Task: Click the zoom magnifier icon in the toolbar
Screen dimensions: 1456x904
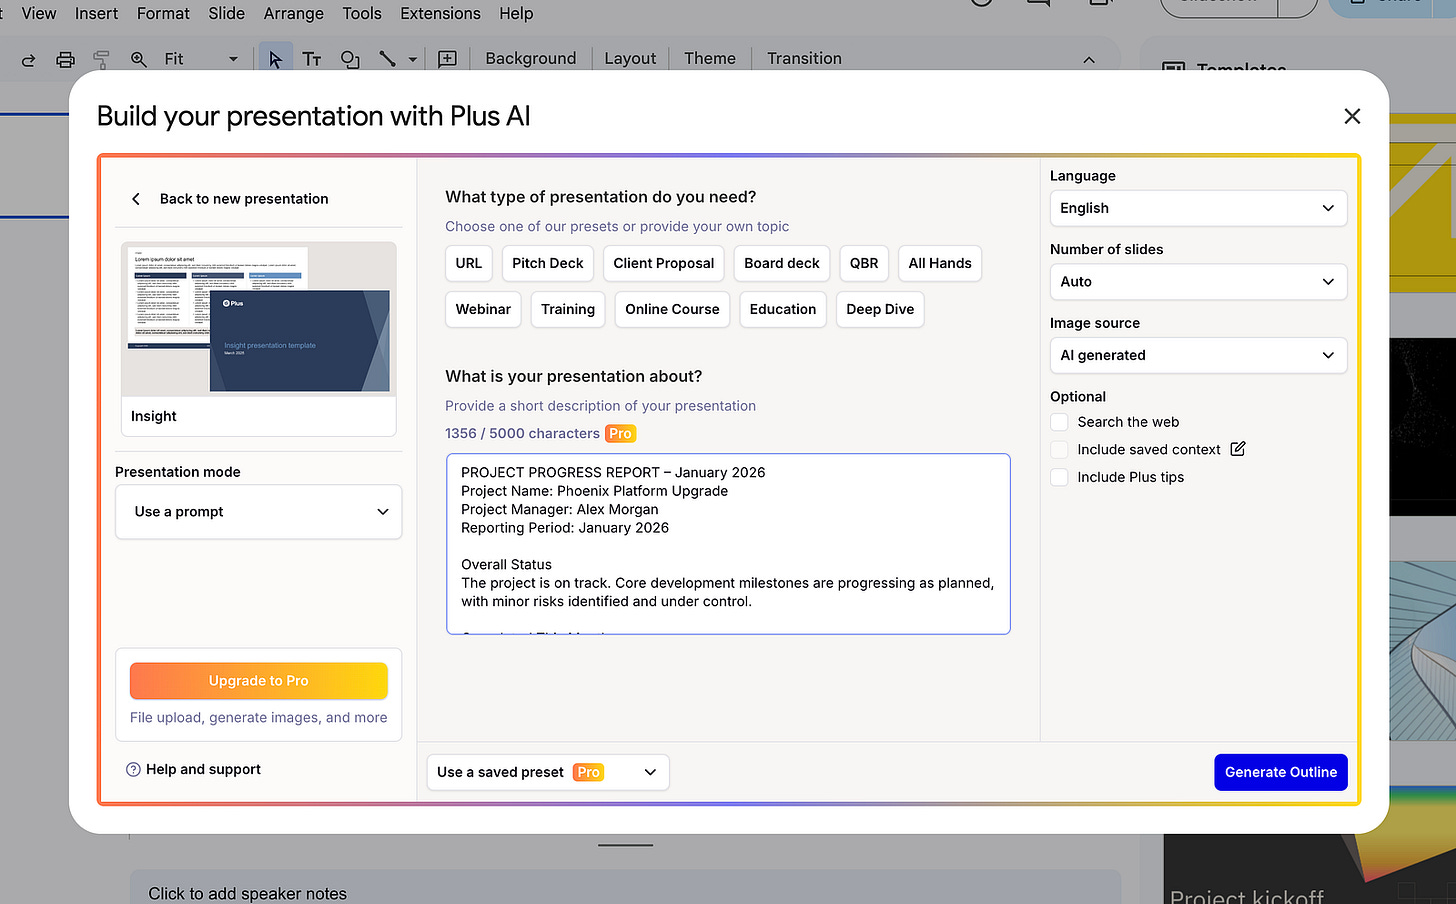Action: click(139, 59)
